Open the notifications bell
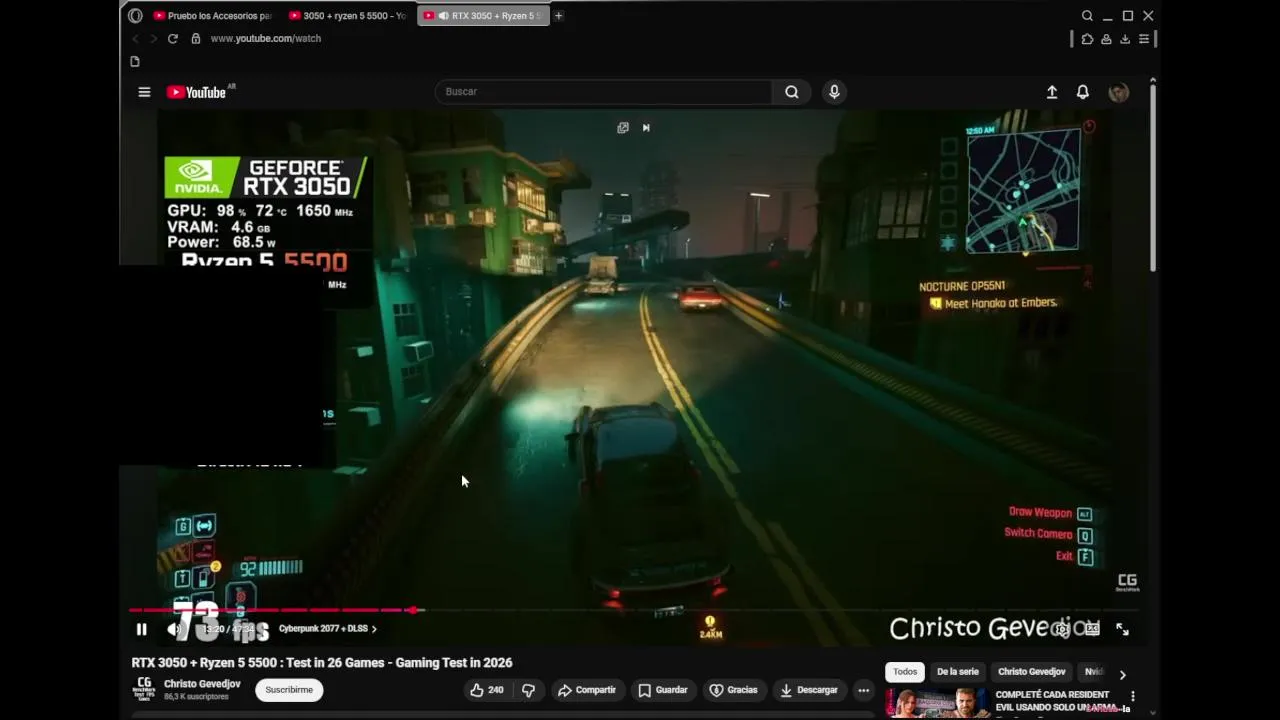This screenshot has height=720, width=1280. click(x=1082, y=92)
